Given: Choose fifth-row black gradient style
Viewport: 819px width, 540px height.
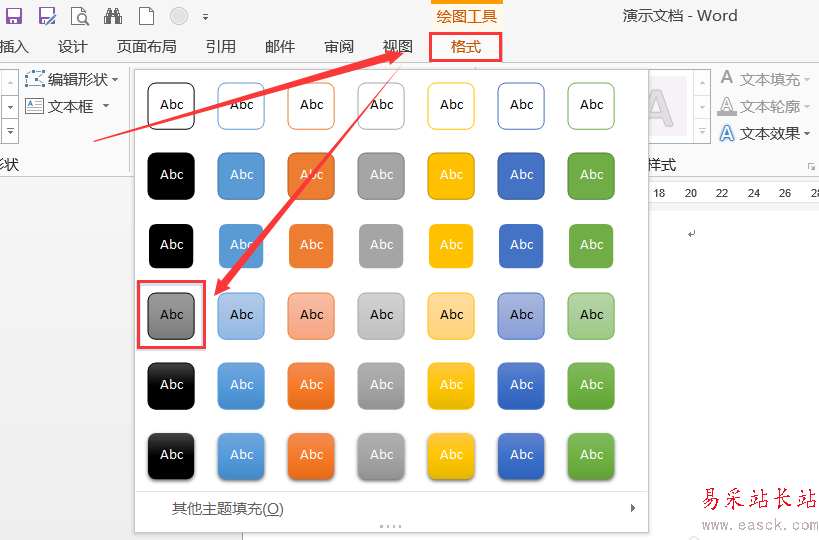Looking at the screenshot, I should (171, 386).
